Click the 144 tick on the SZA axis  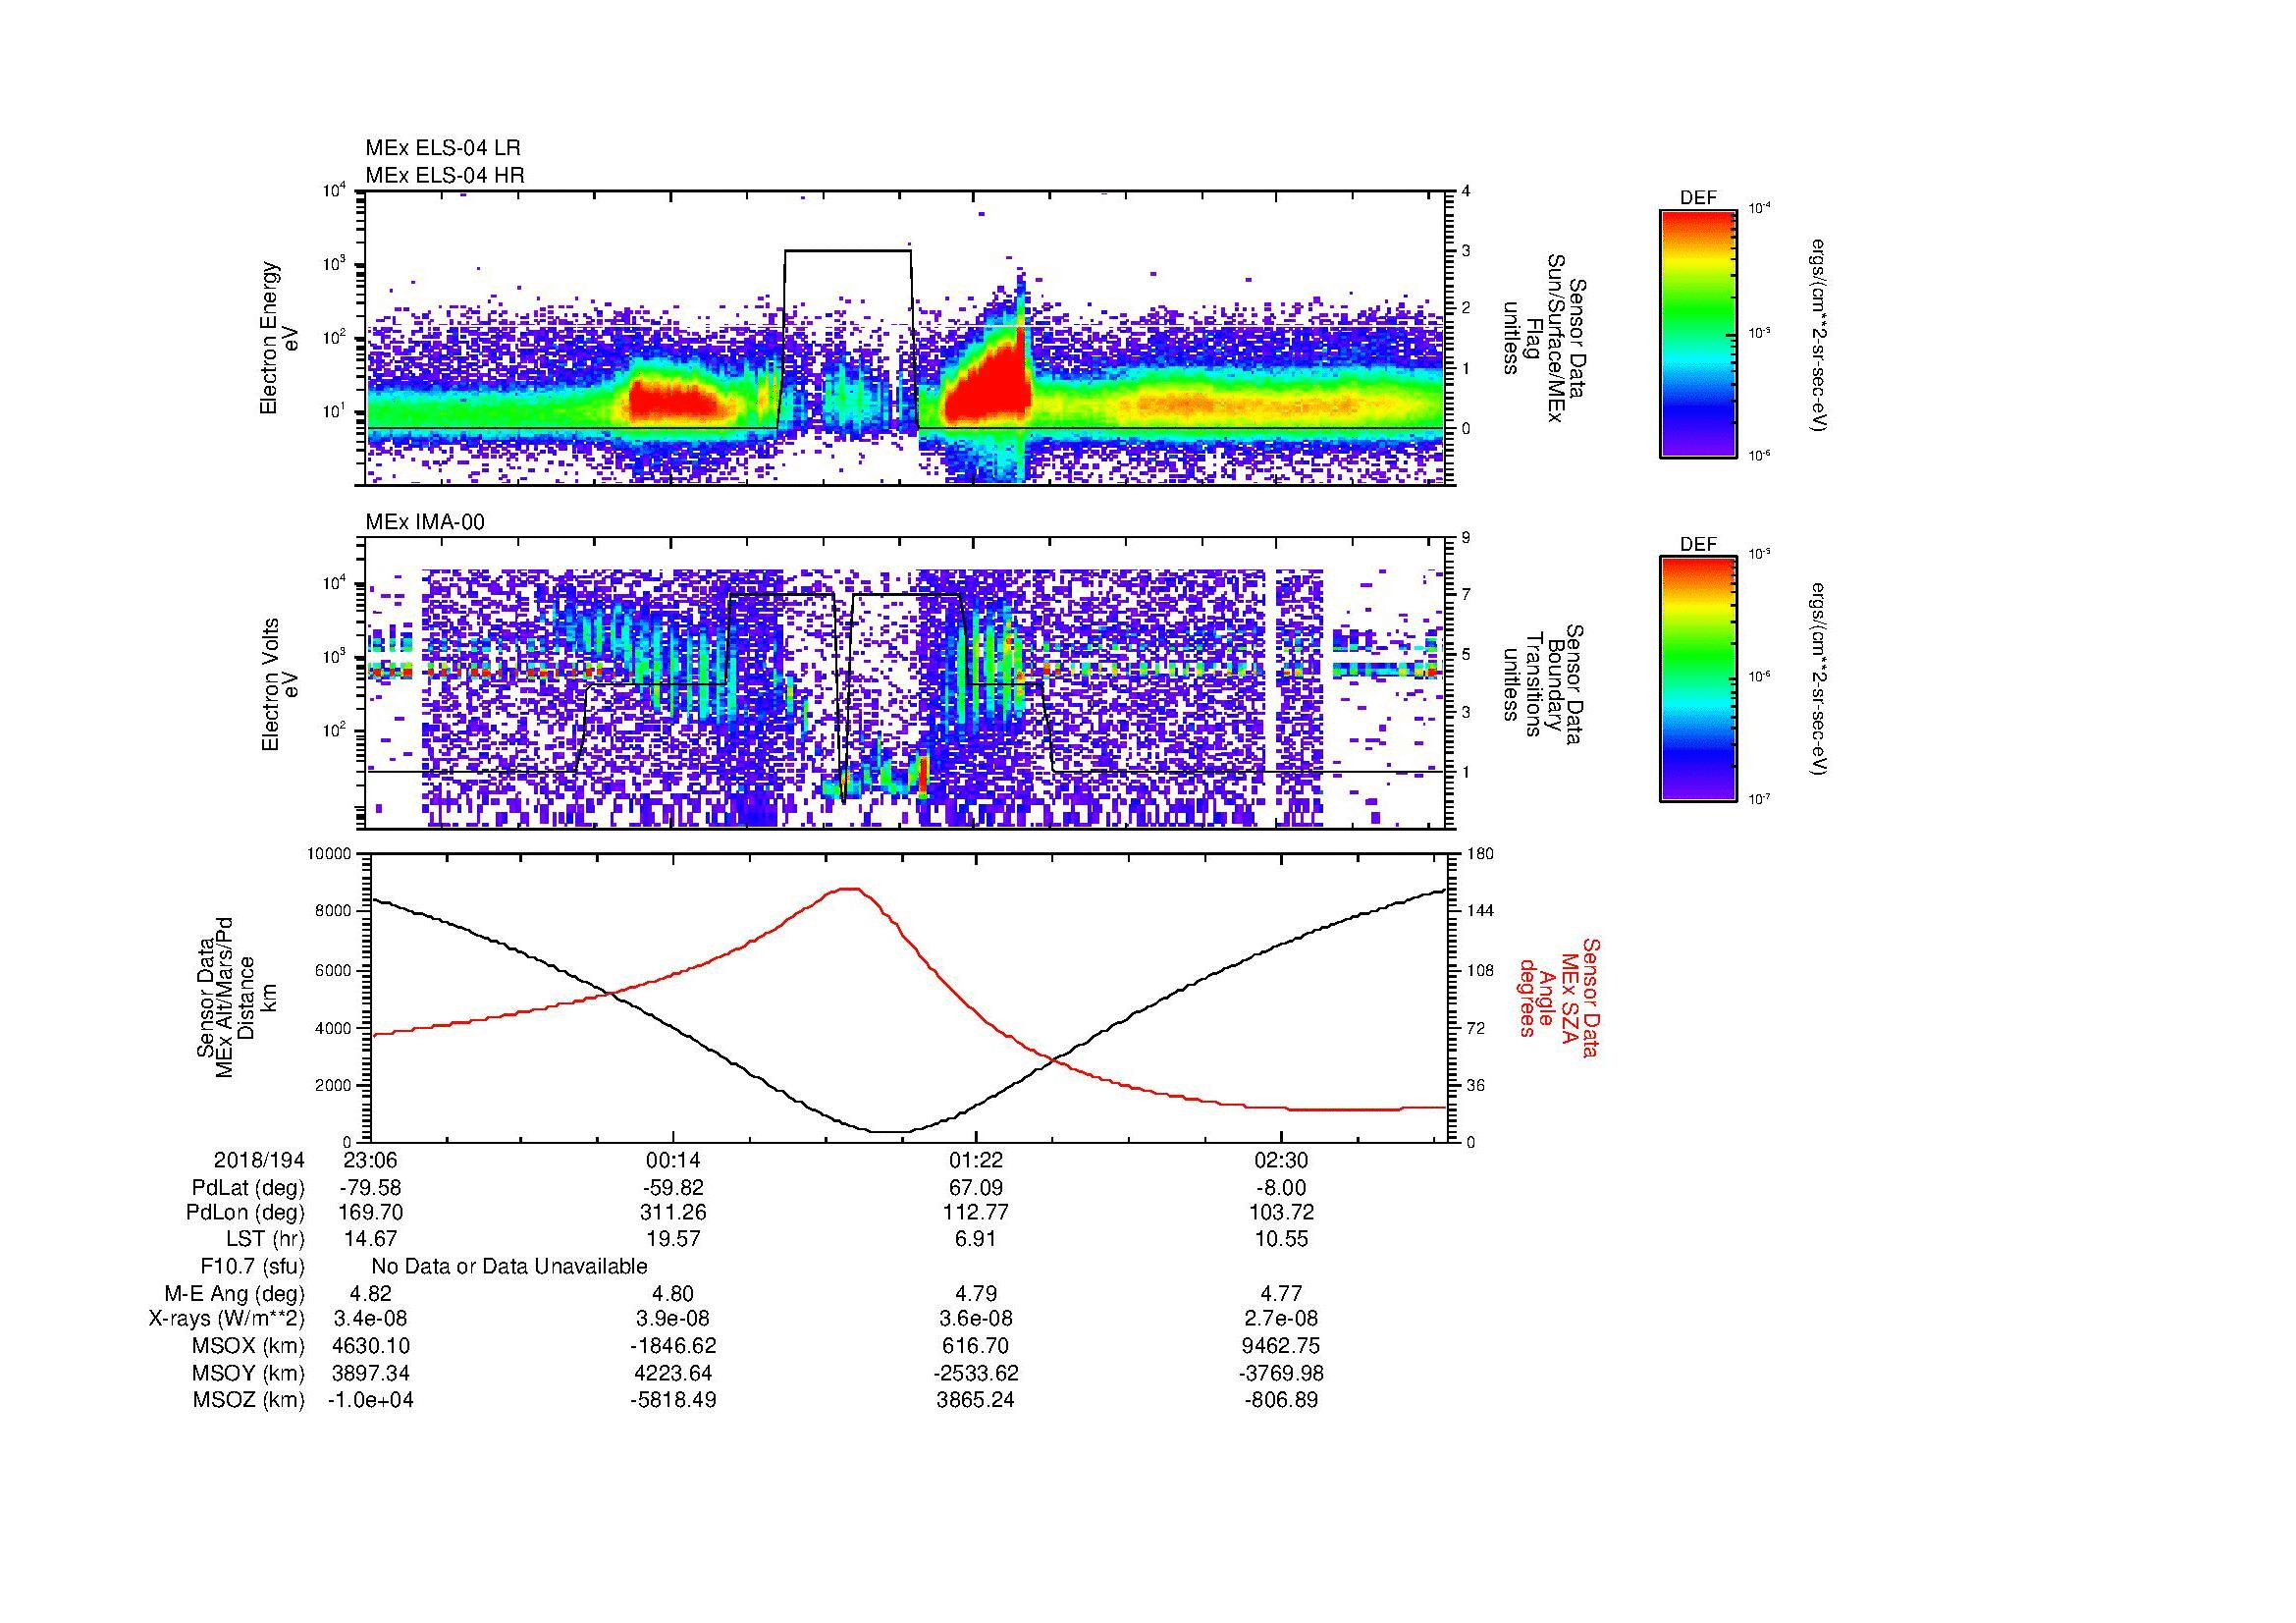point(1479,911)
